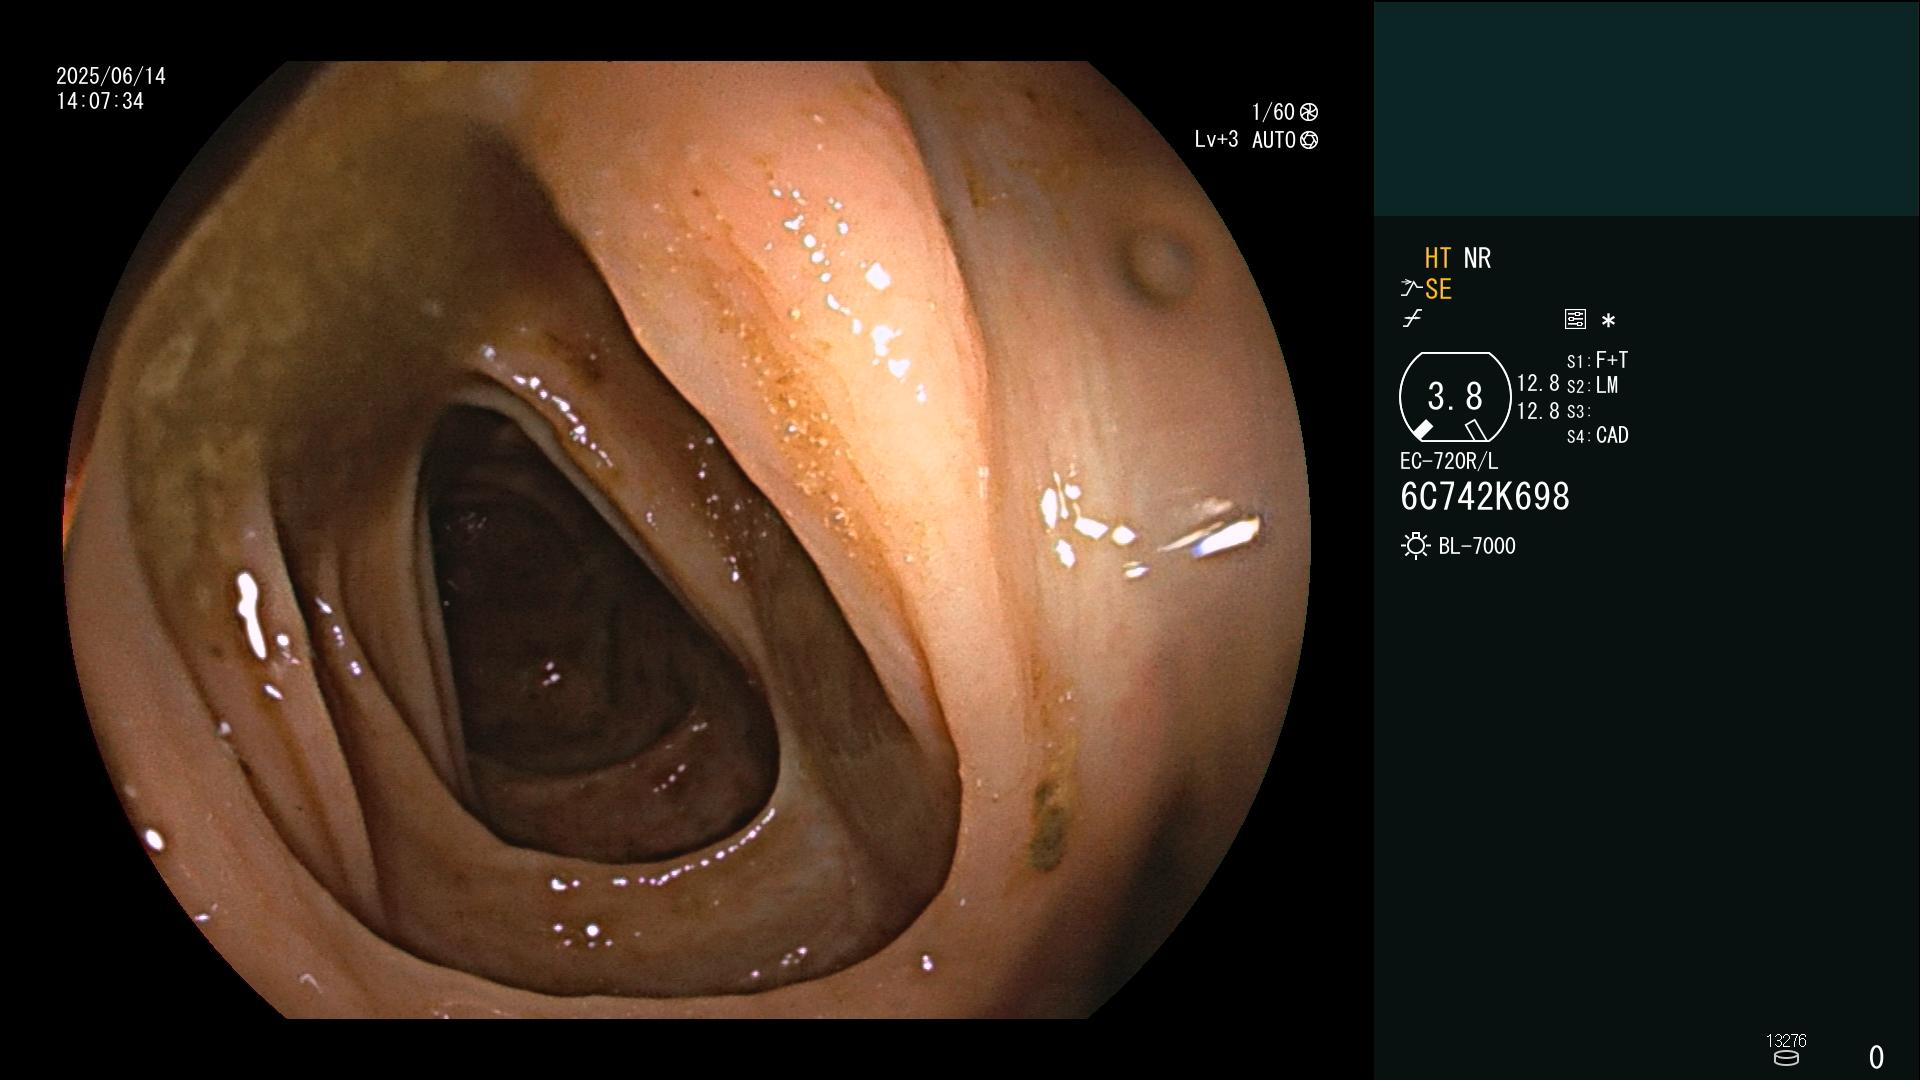Click the 13276 storage count

[x=1786, y=1041]
